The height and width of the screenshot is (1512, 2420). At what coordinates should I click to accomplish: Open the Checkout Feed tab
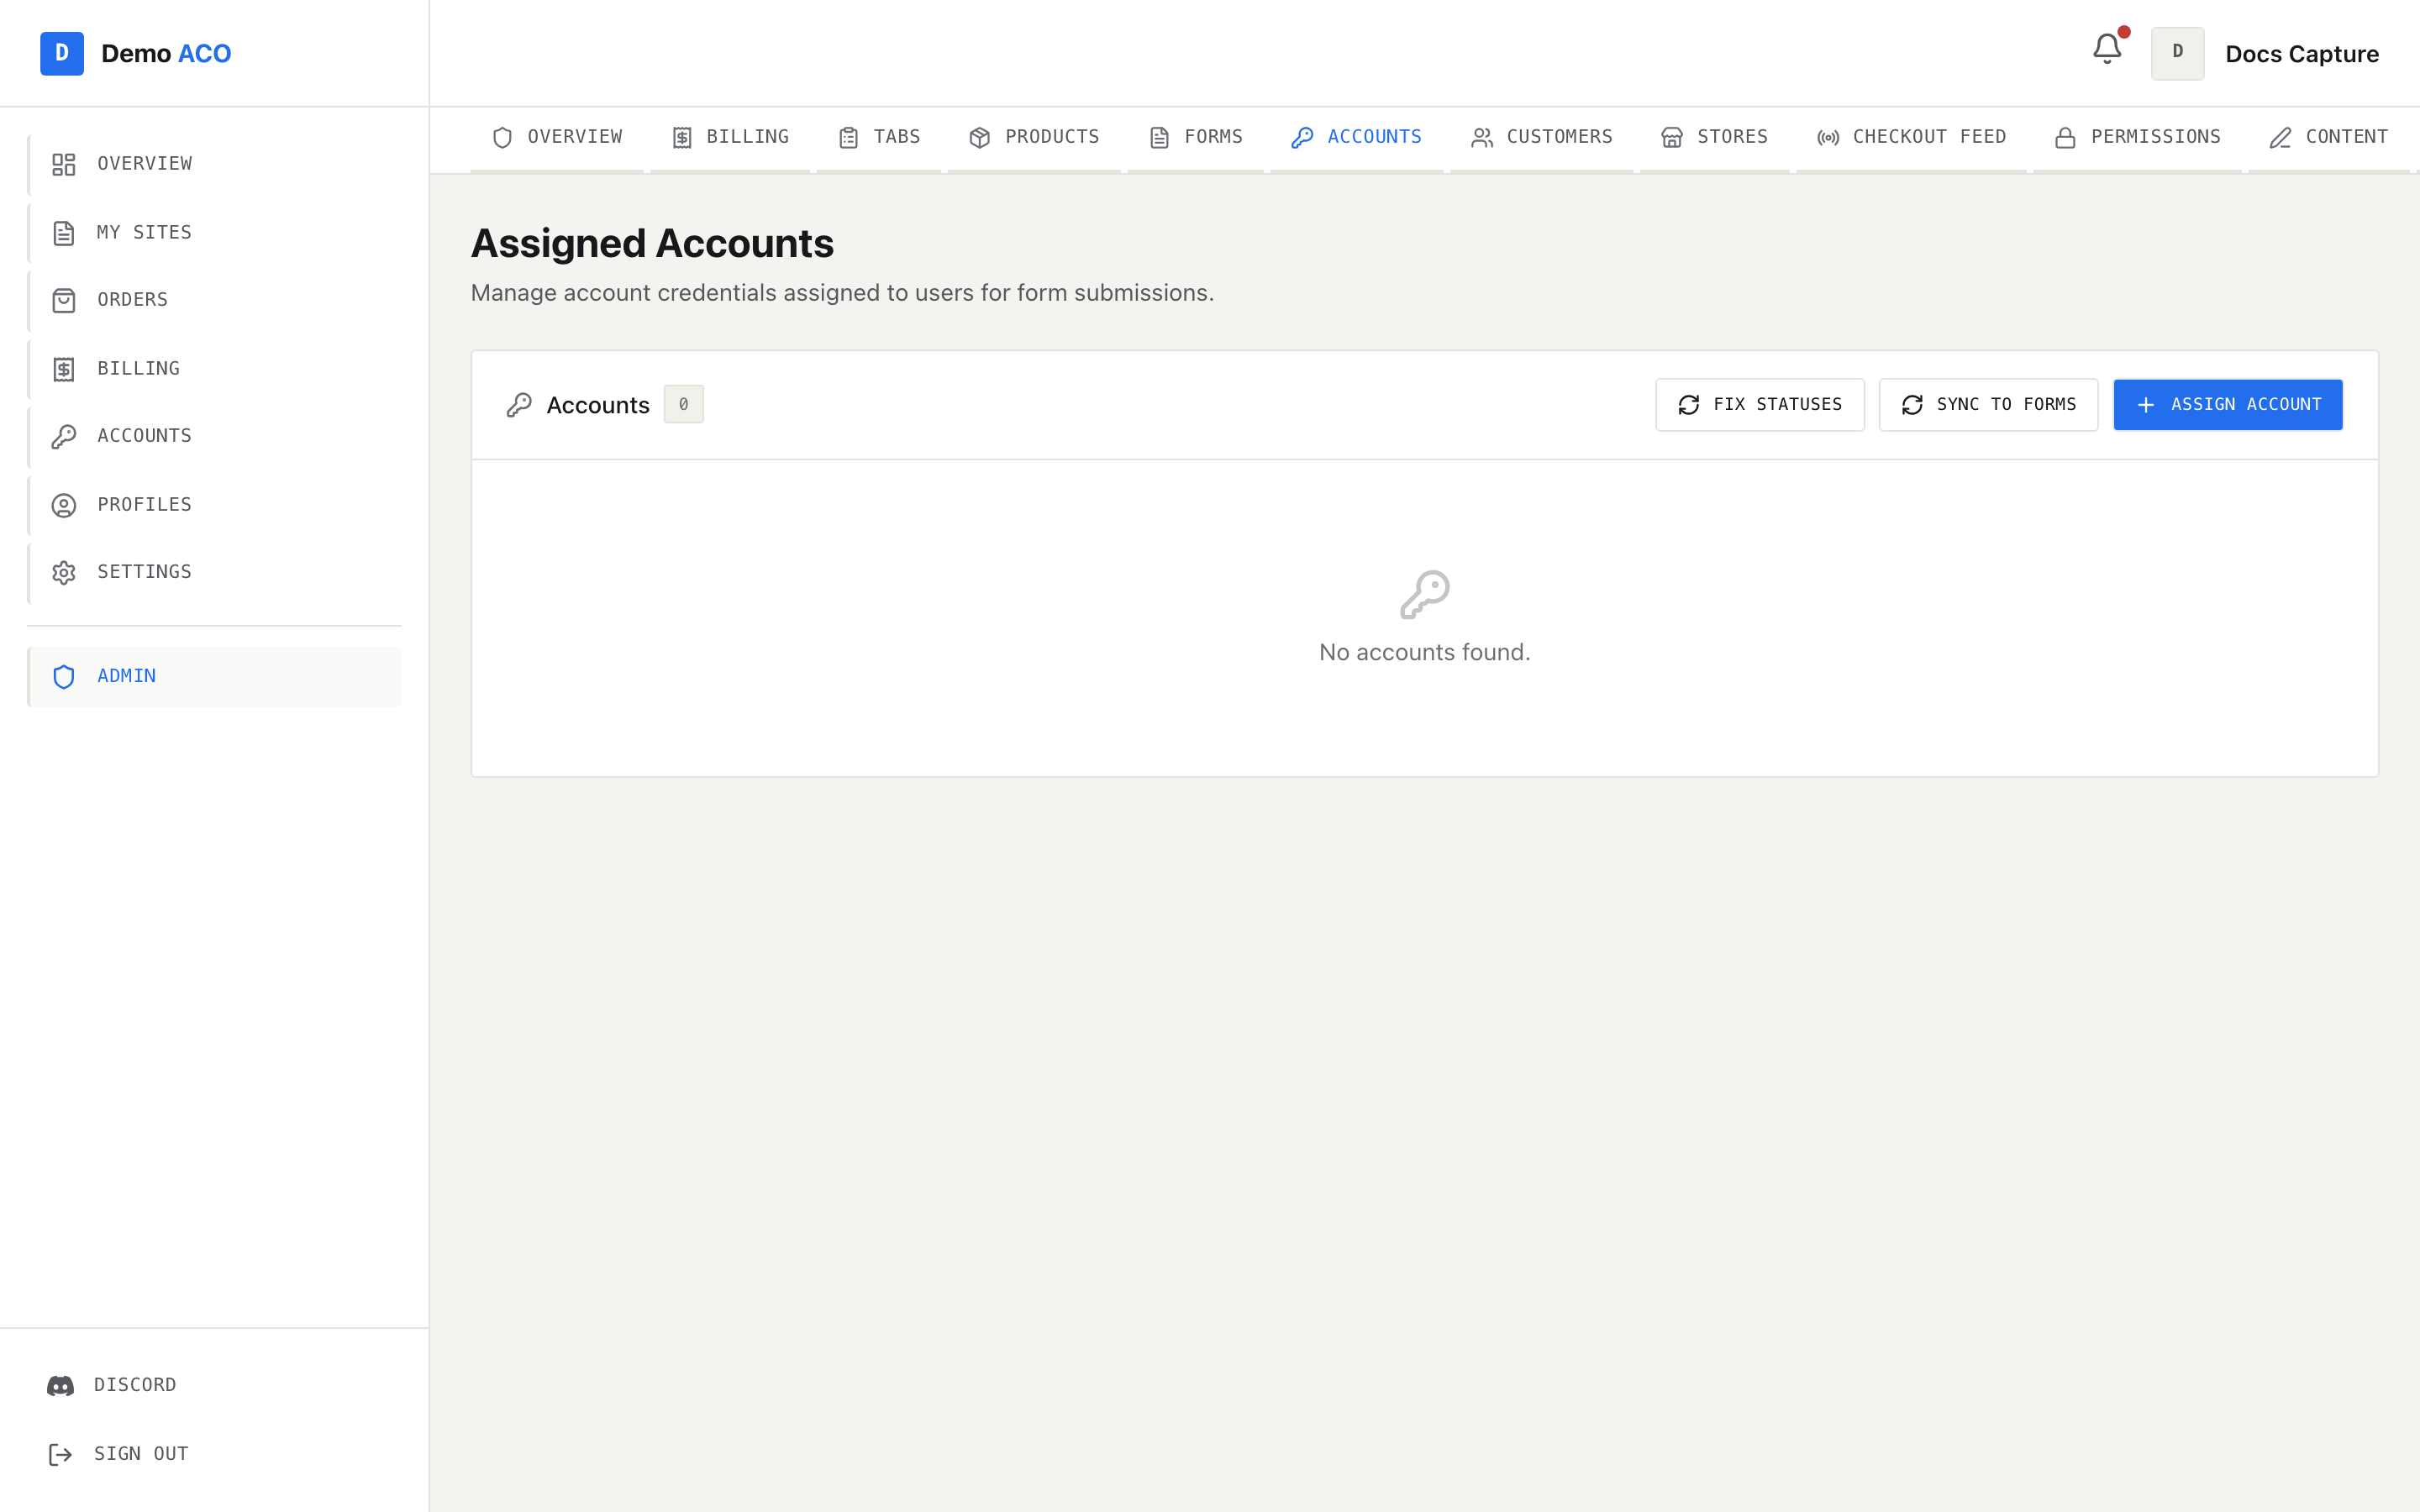[x=1912, y=138]
